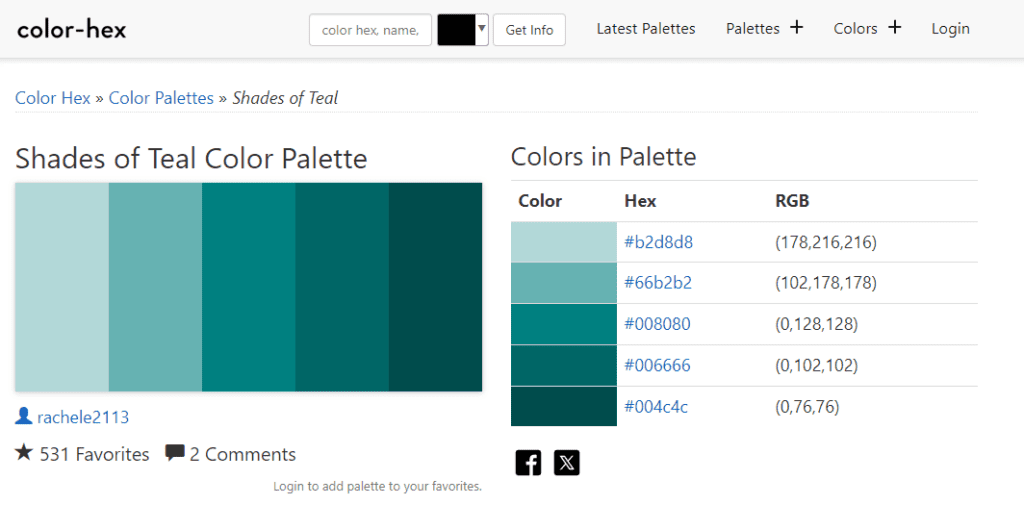Open the #006666 hex link
This screenshot has width=1024, height=505.
click(657, 365)
